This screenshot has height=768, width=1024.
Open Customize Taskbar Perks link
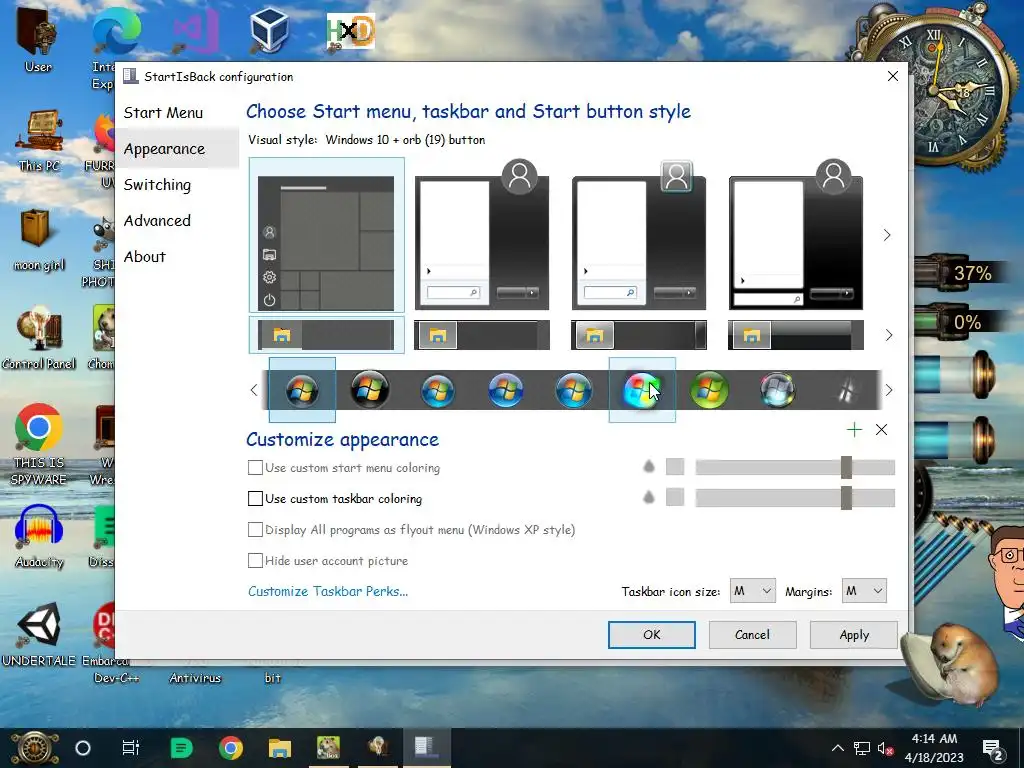(328, 591)
